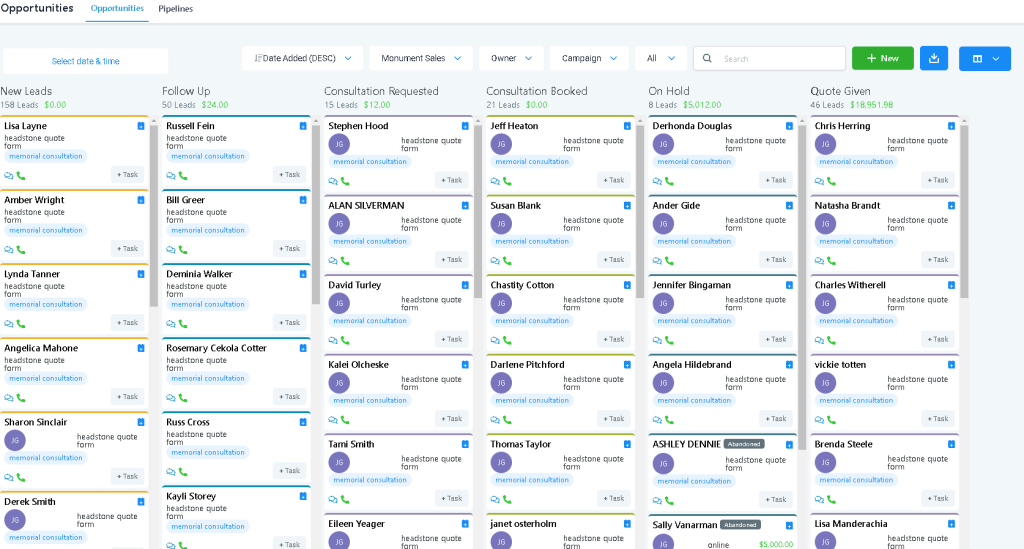The image size is (1024, 549).
Task: Switch to the Pipelines tab
Action: click(175, 9)
